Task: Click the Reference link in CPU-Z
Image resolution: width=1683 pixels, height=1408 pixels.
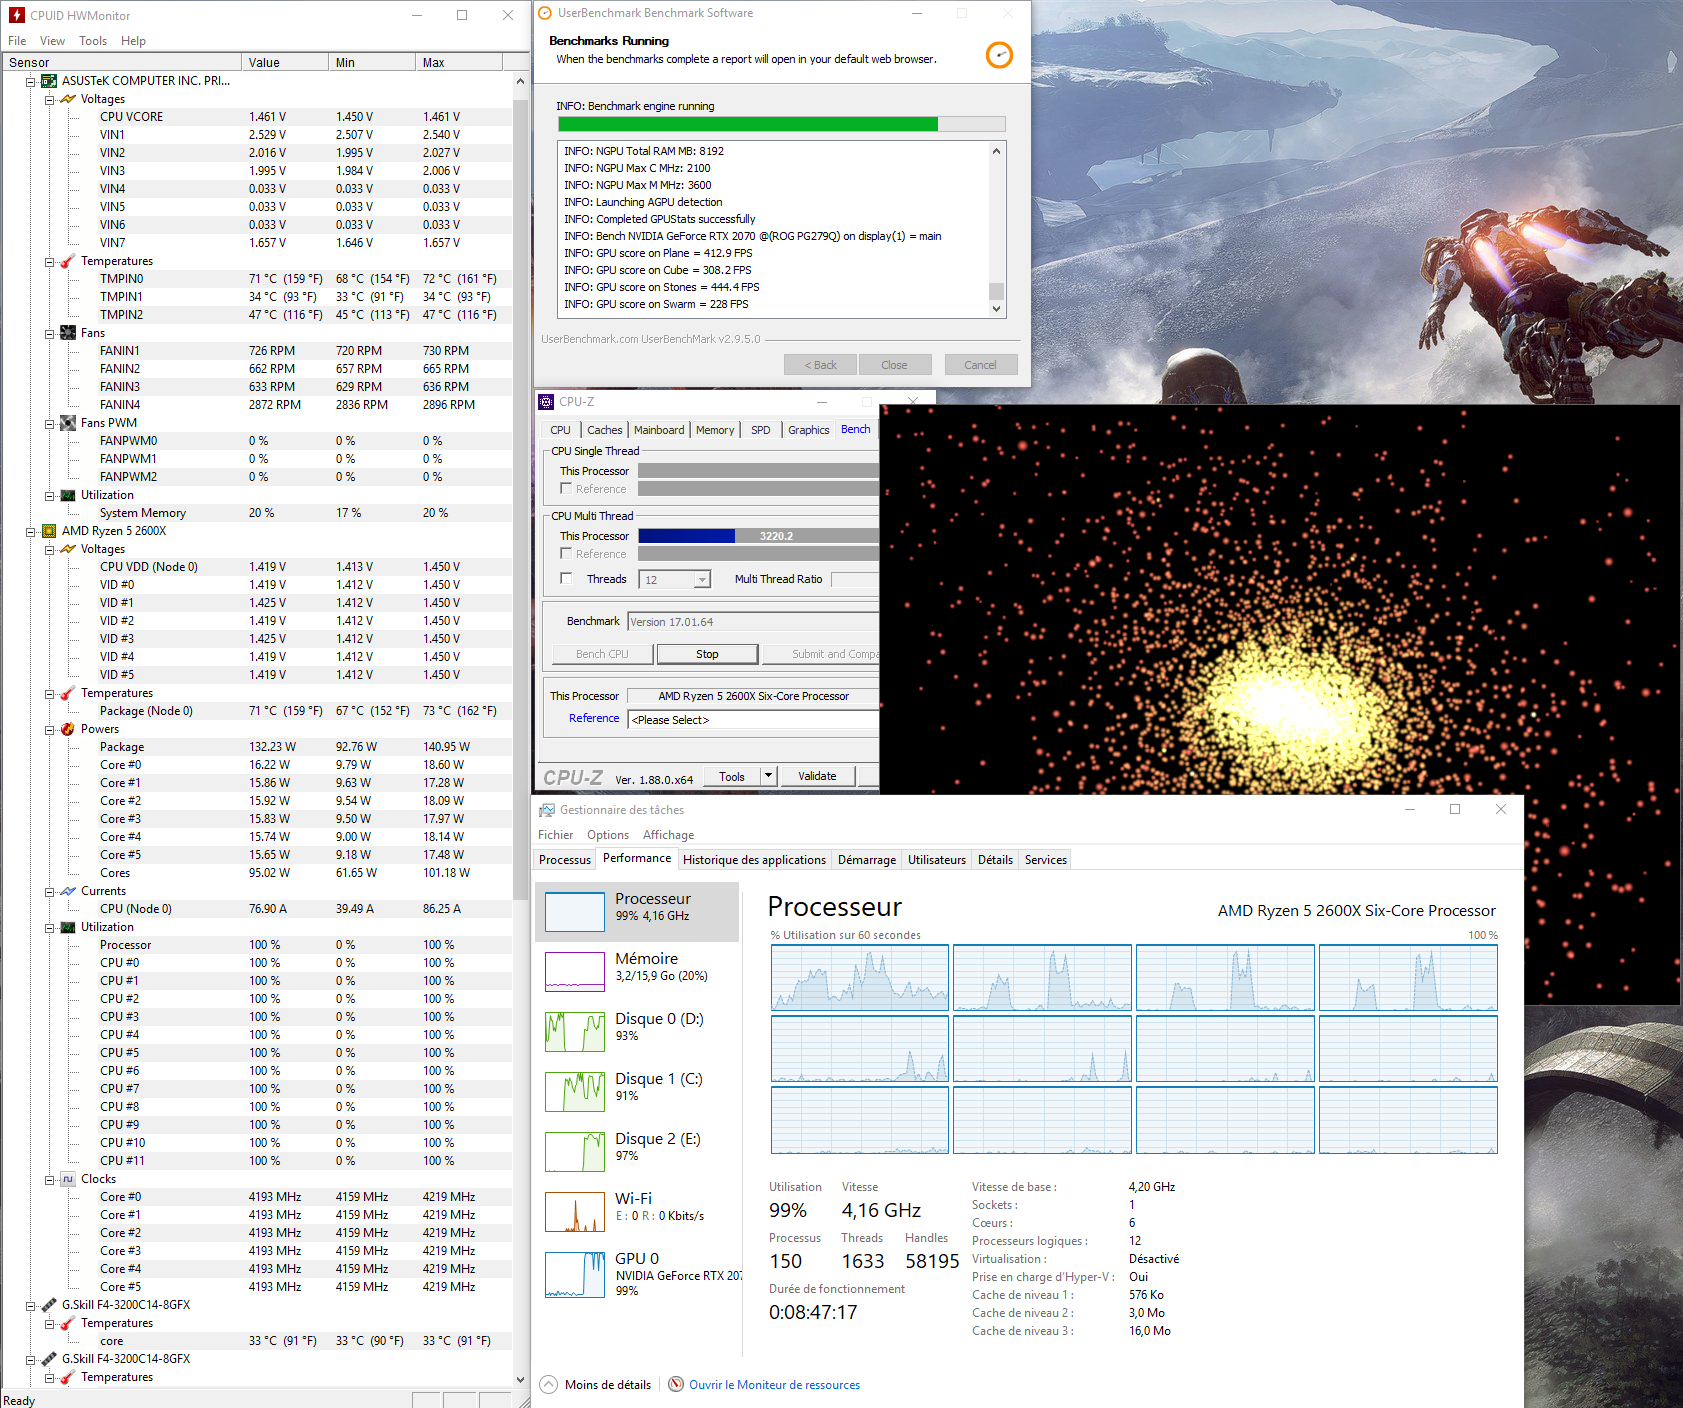Action: pos(594,718)
